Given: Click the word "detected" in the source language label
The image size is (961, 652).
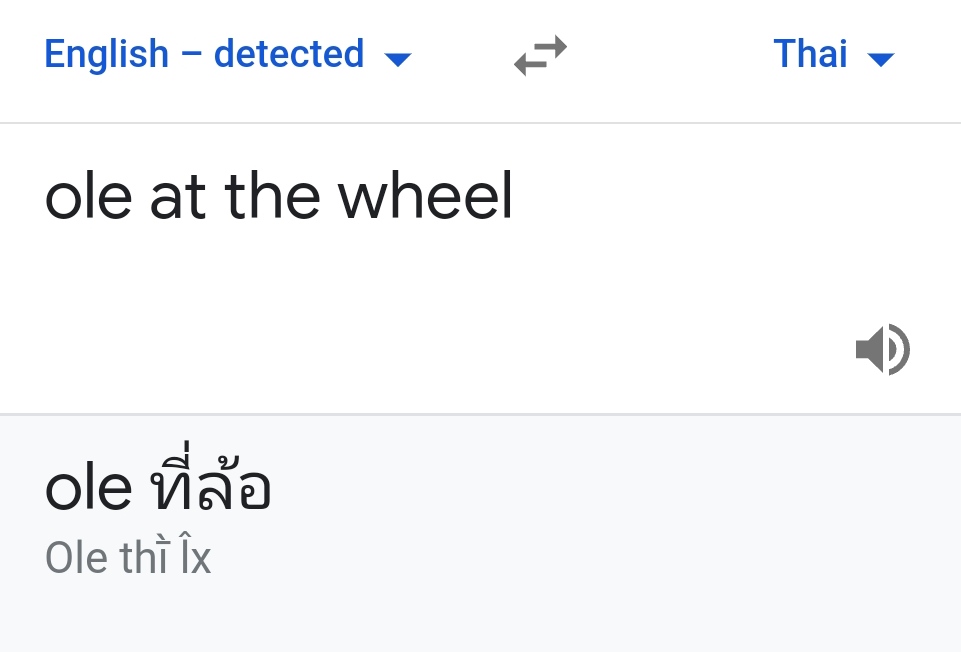Looking at the screenshot, I should pyautogui.click(x=288, y=54).
